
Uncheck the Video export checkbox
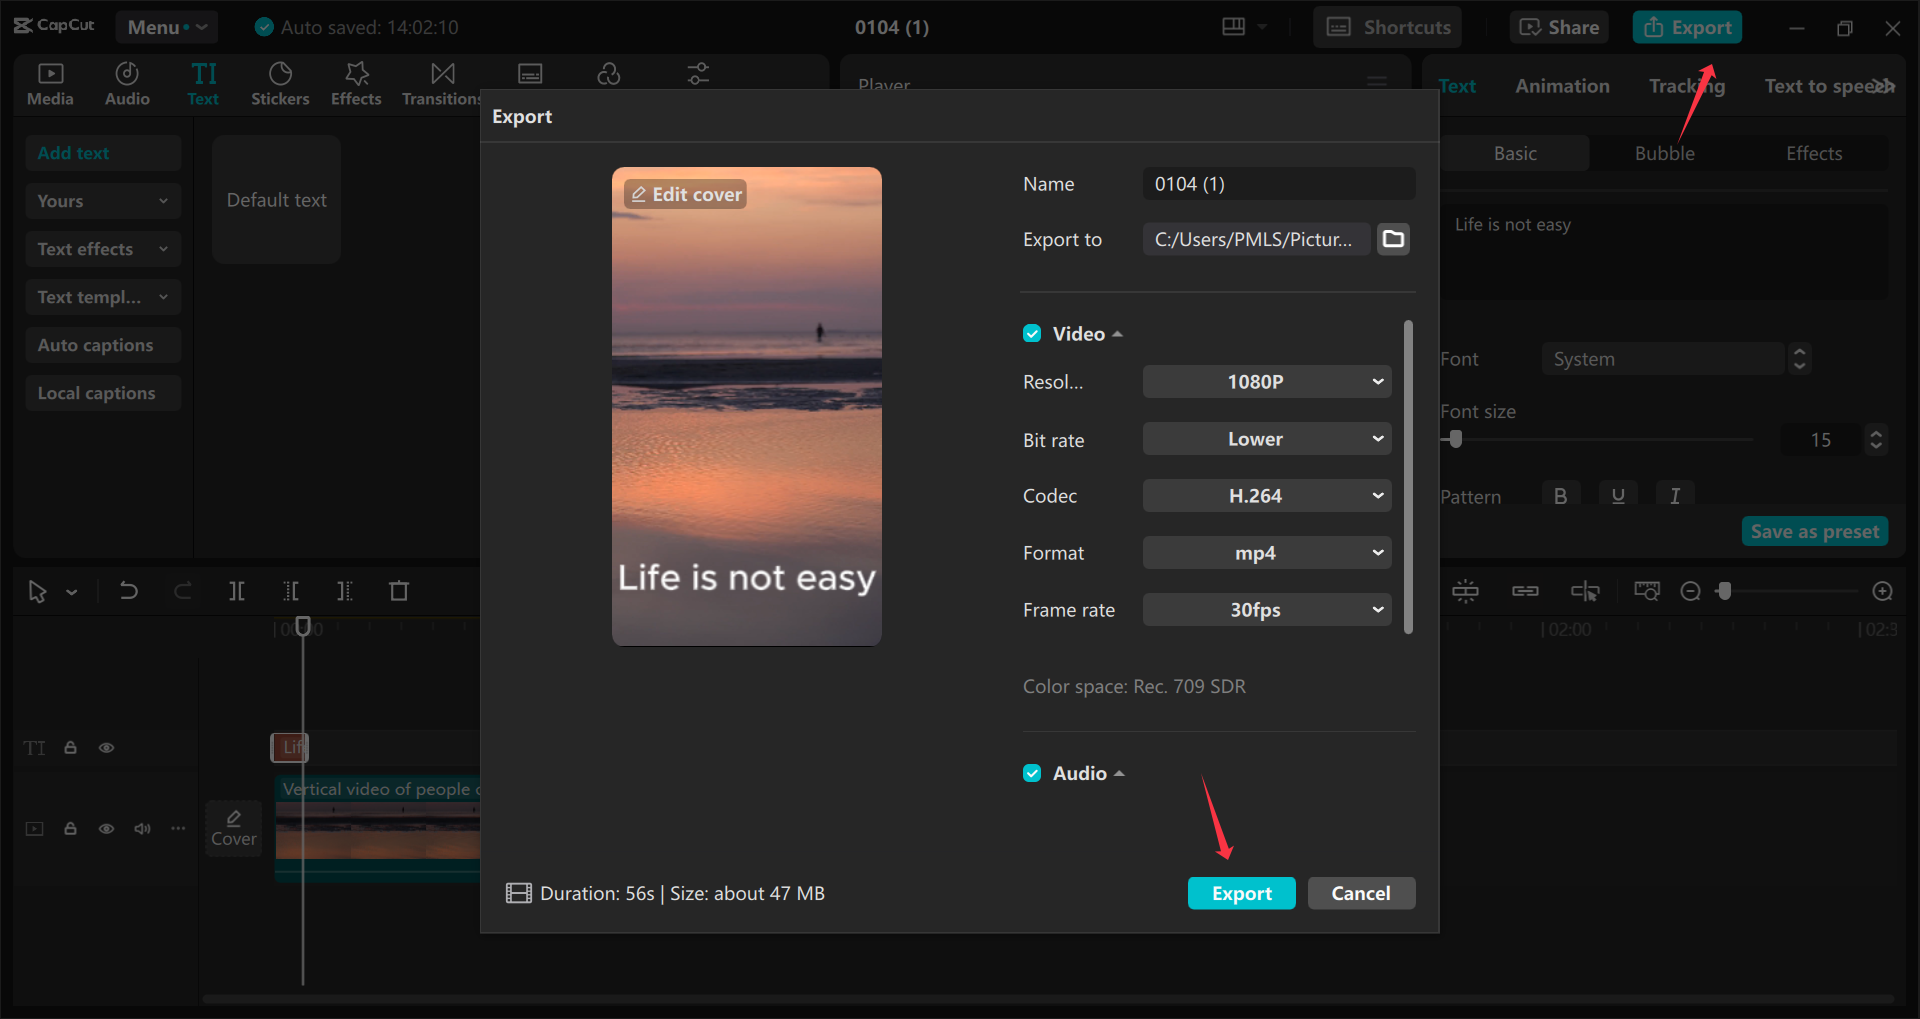pos(1031,333)
